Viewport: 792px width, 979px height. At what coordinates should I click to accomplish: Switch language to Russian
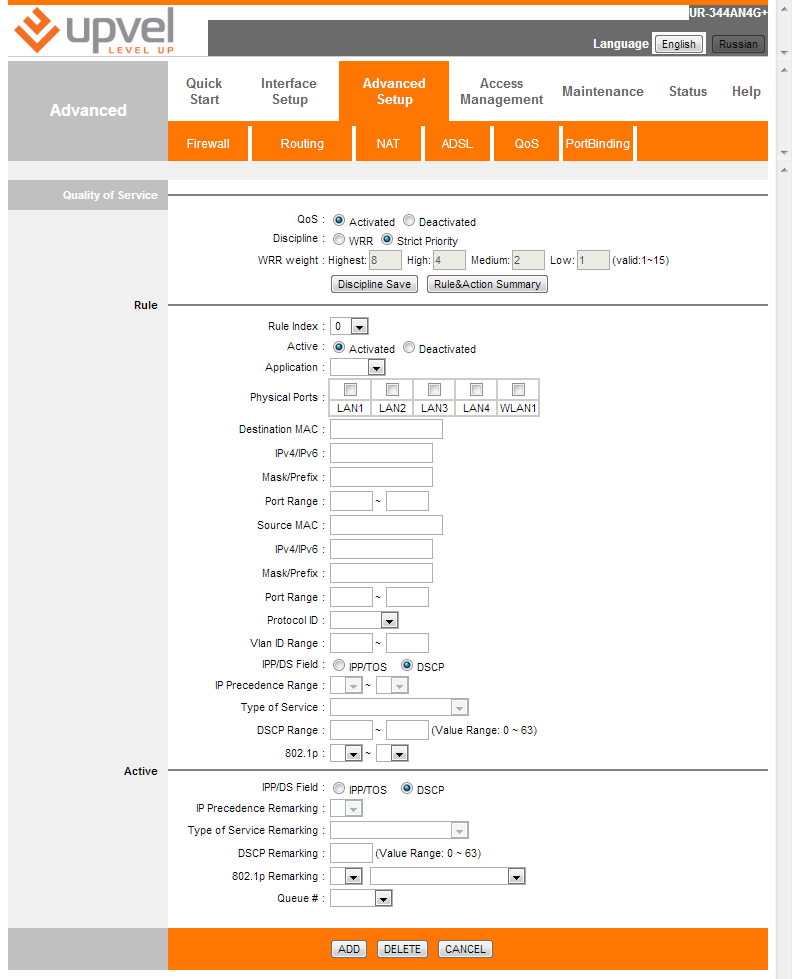pos(738,44)
